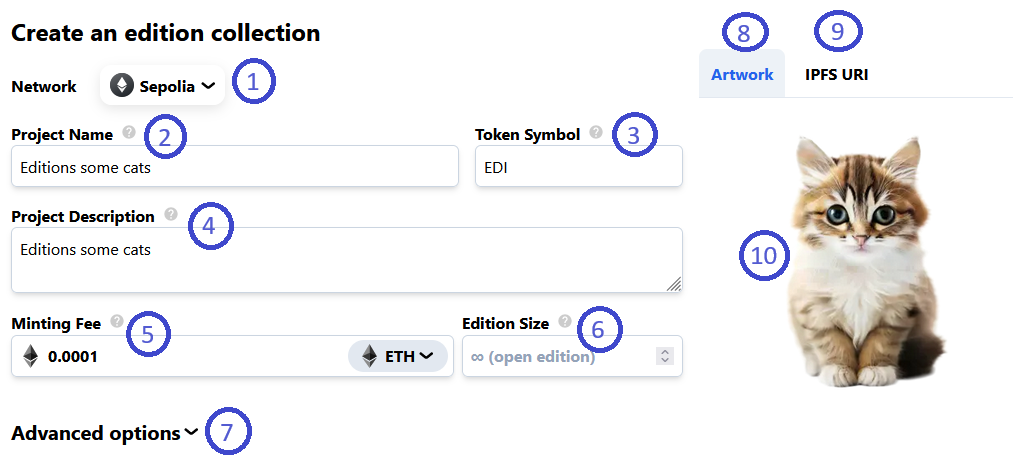1013x461 pixels.
Task: Switch to the IPFS URI tab
Action: 836,74
